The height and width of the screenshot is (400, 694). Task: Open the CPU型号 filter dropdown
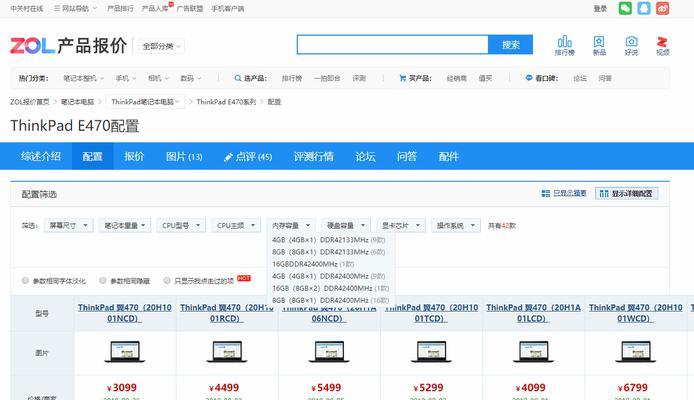181,225
